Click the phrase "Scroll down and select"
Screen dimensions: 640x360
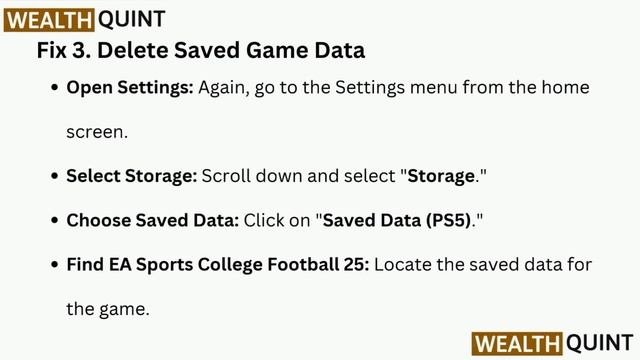pyautogui.click(x=299, y=176)
